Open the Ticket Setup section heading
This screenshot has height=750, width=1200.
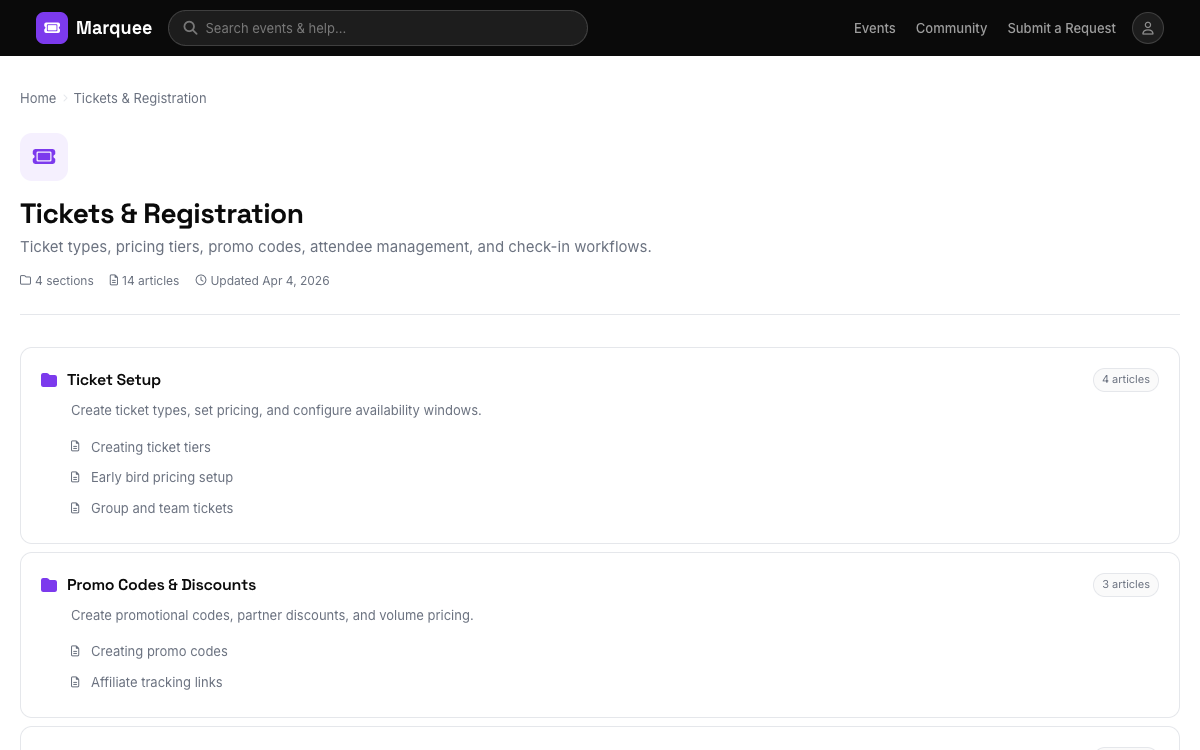click(x=114, y=380)
